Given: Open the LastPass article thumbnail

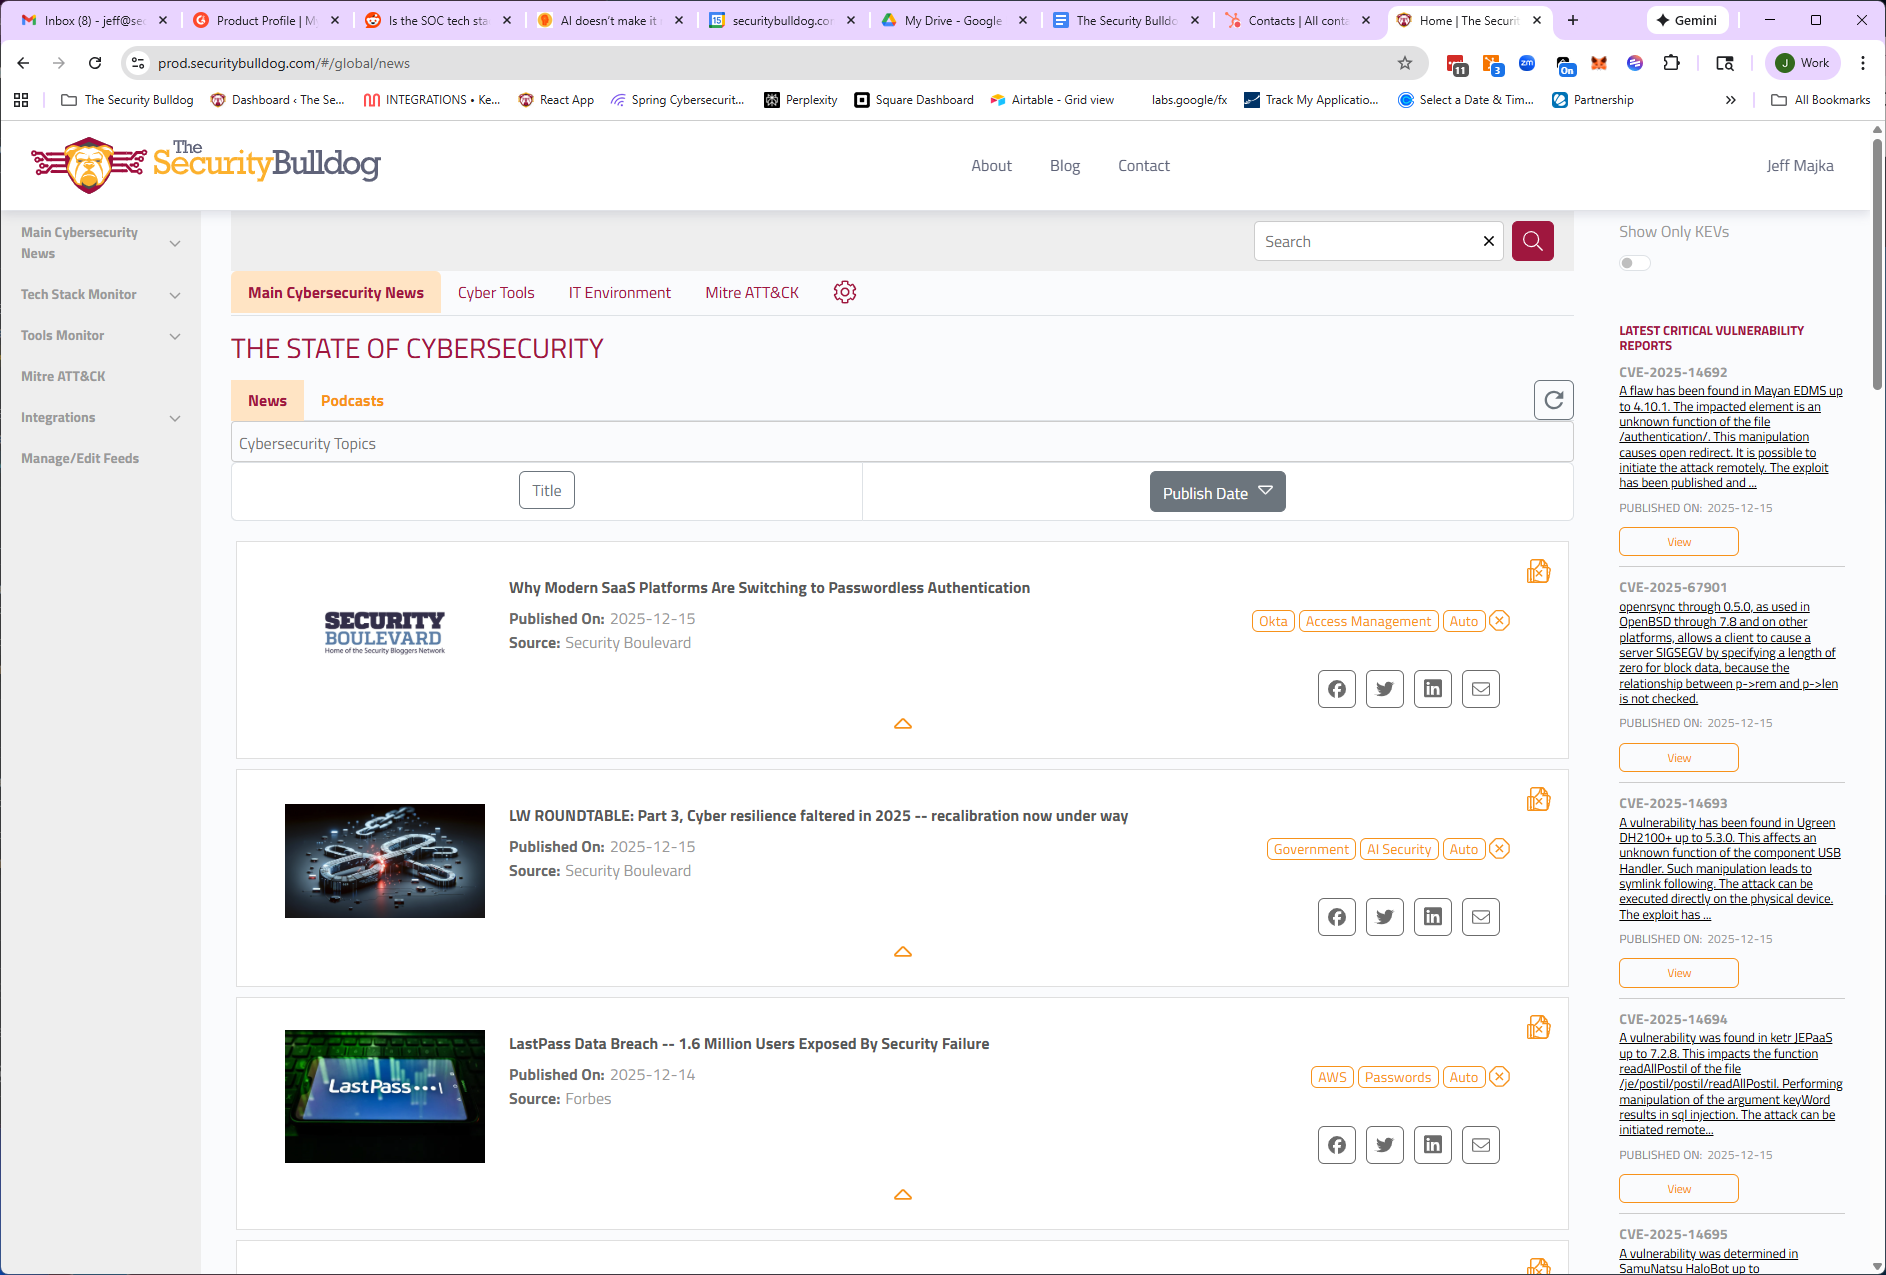Looking at the screenshot, I should (x=385, y=1096).
